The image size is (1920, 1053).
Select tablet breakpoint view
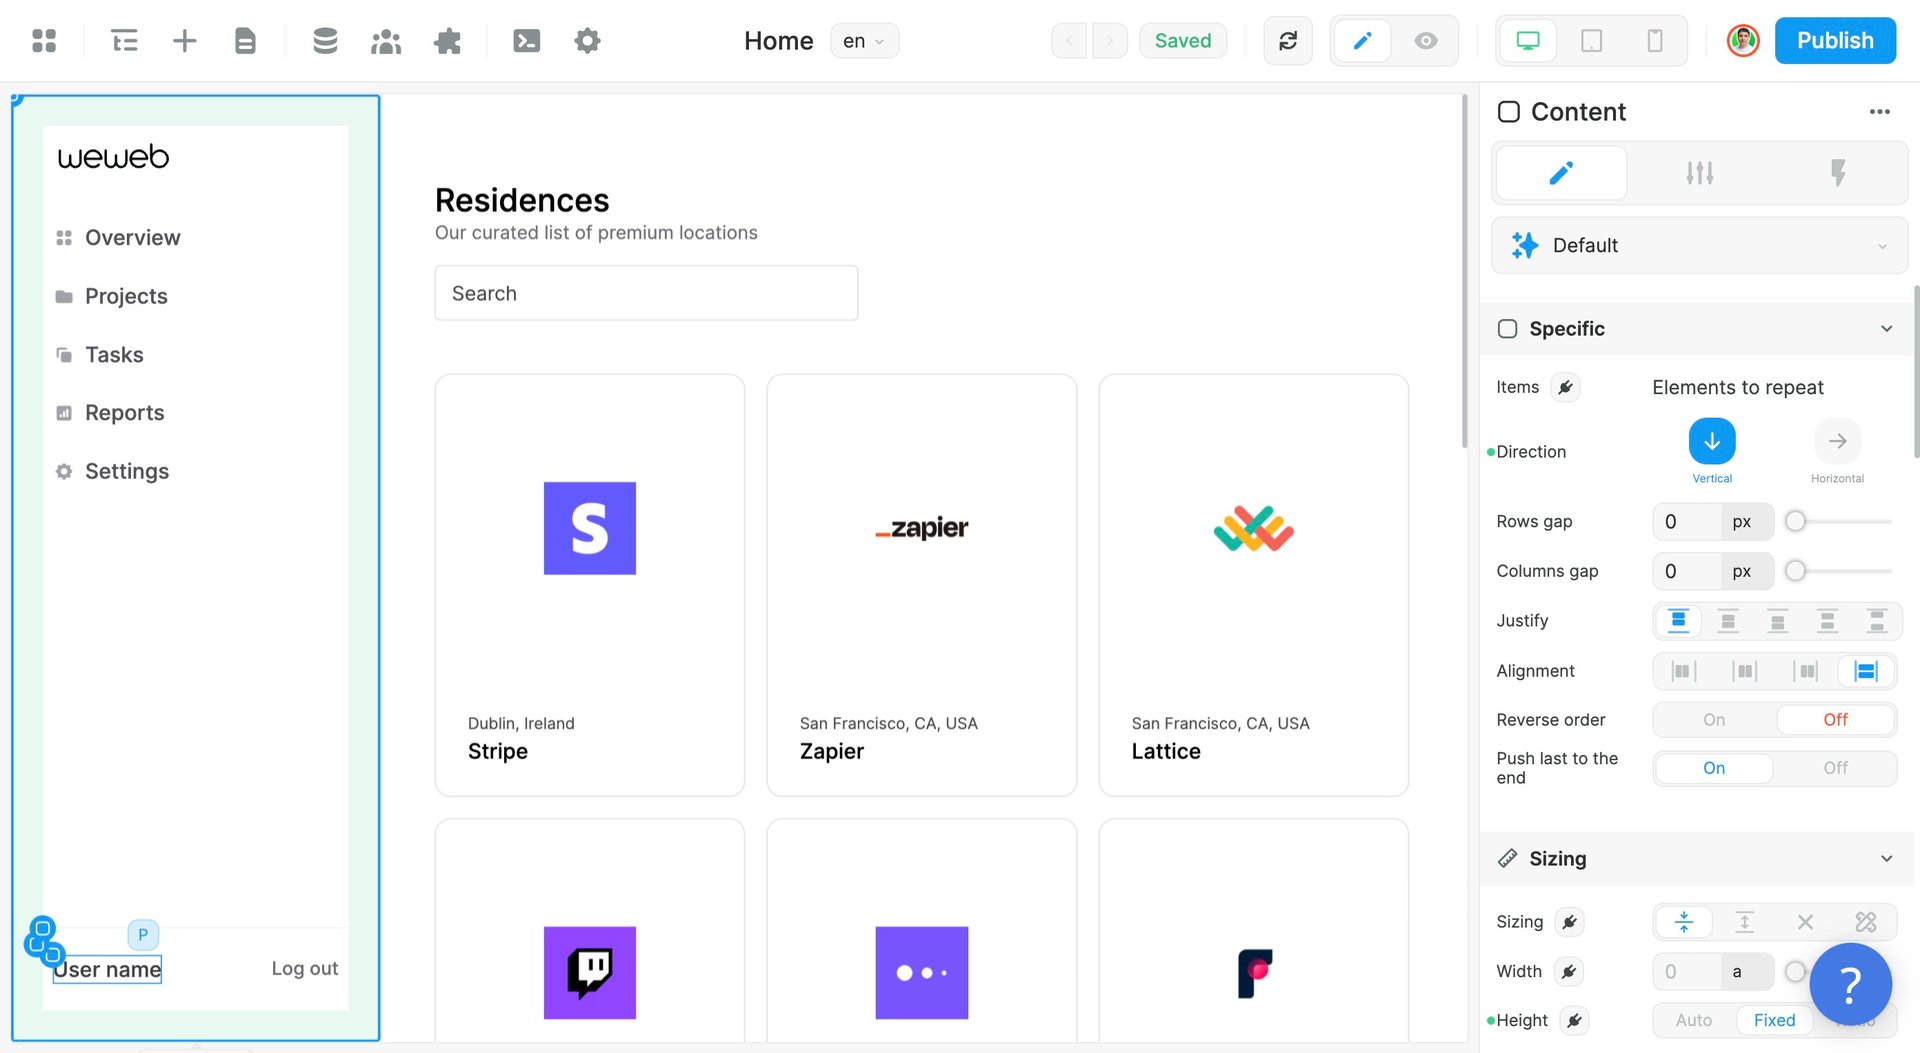tap(1592, 41)
